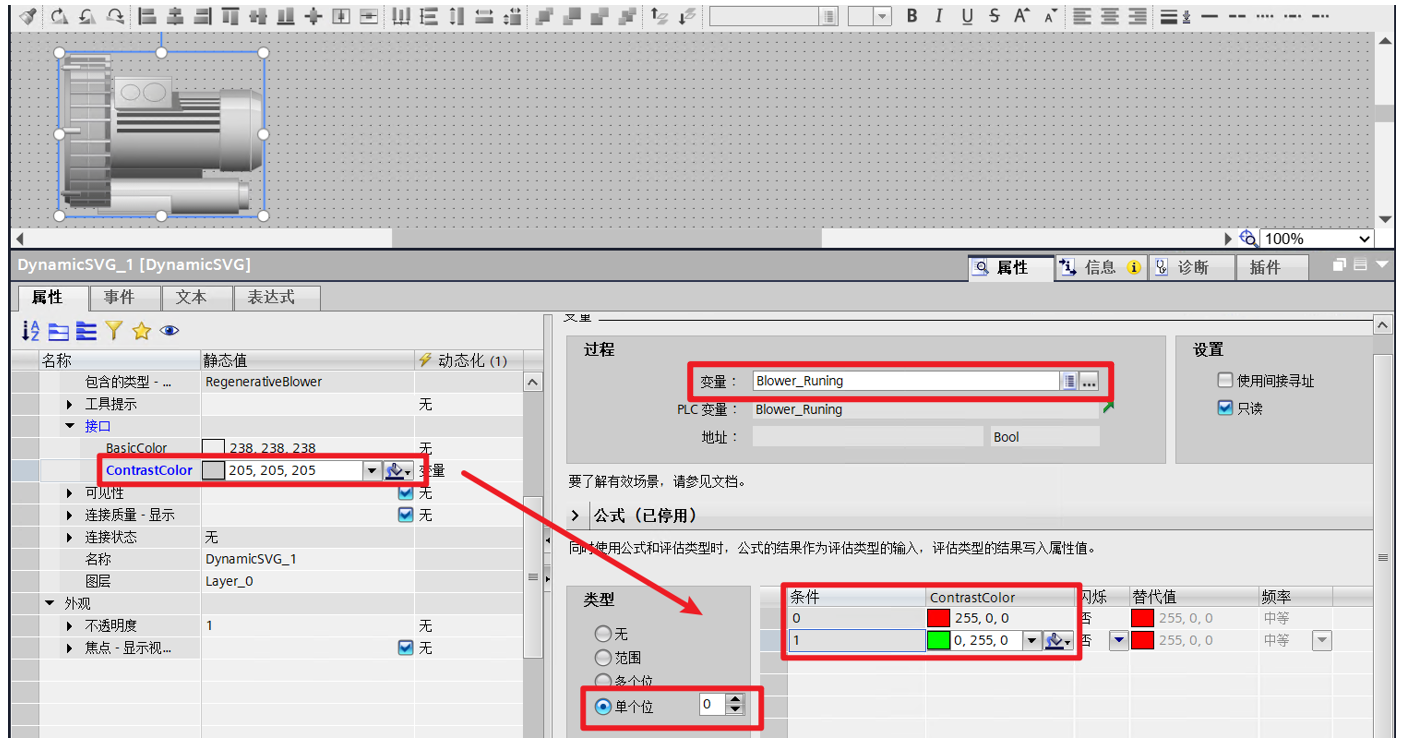Click the Bold formatting icon
The width and height of the screenshot is (1406, 743).
tap(911, 16)
